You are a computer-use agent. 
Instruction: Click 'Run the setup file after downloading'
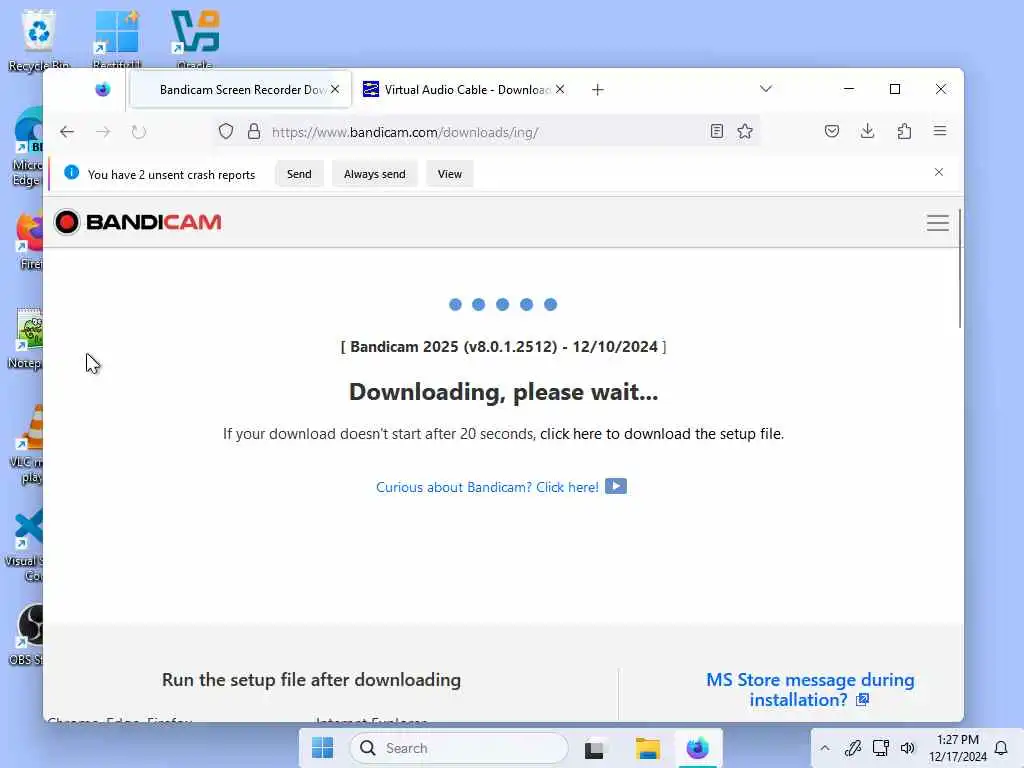[312, 680]
